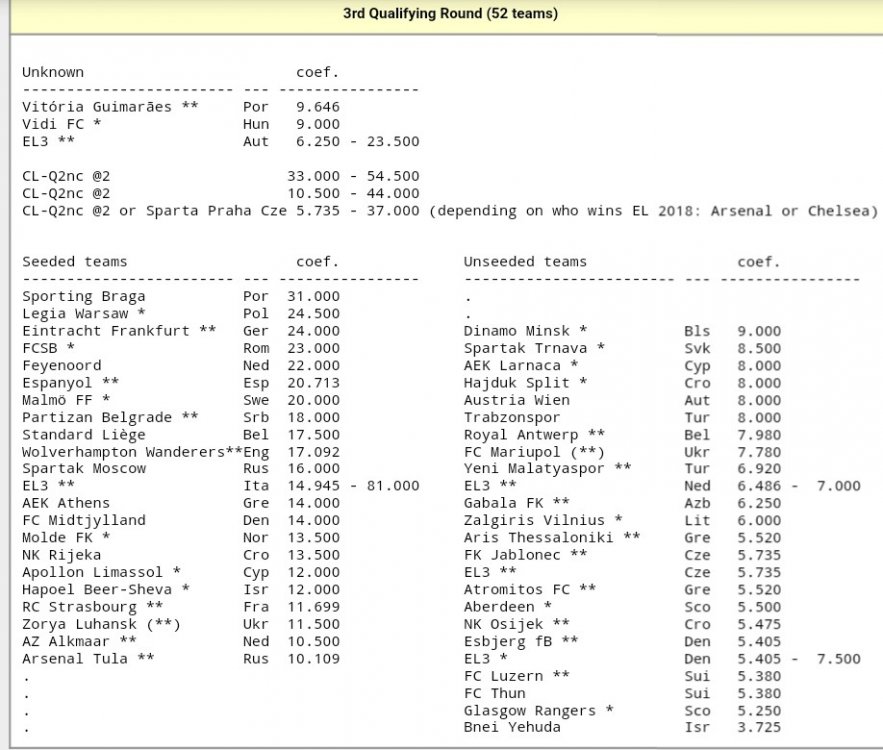The image size is (883, 750).
Task: Click the 3rd Qualifying Round header
Action: pyautogui.click(x=450, y=13)
